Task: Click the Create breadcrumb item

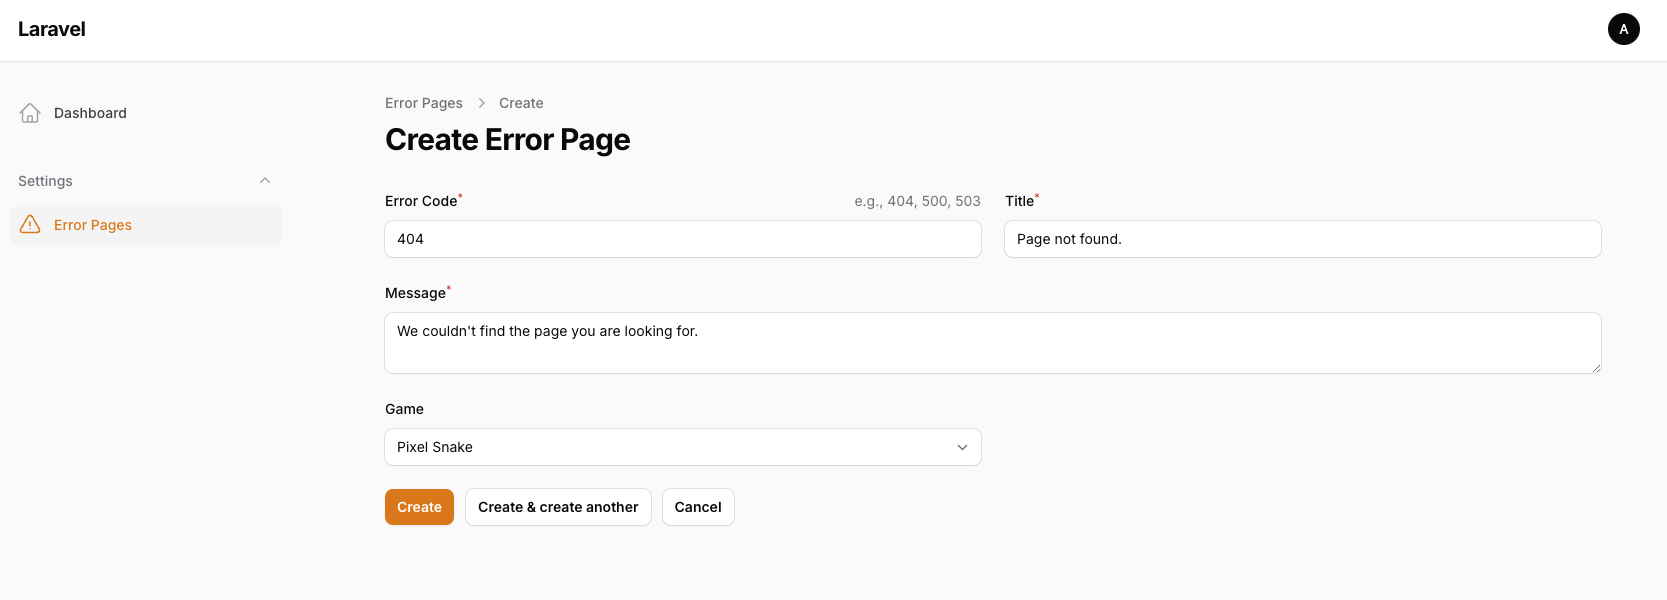Action: click(x=521, y=103)
